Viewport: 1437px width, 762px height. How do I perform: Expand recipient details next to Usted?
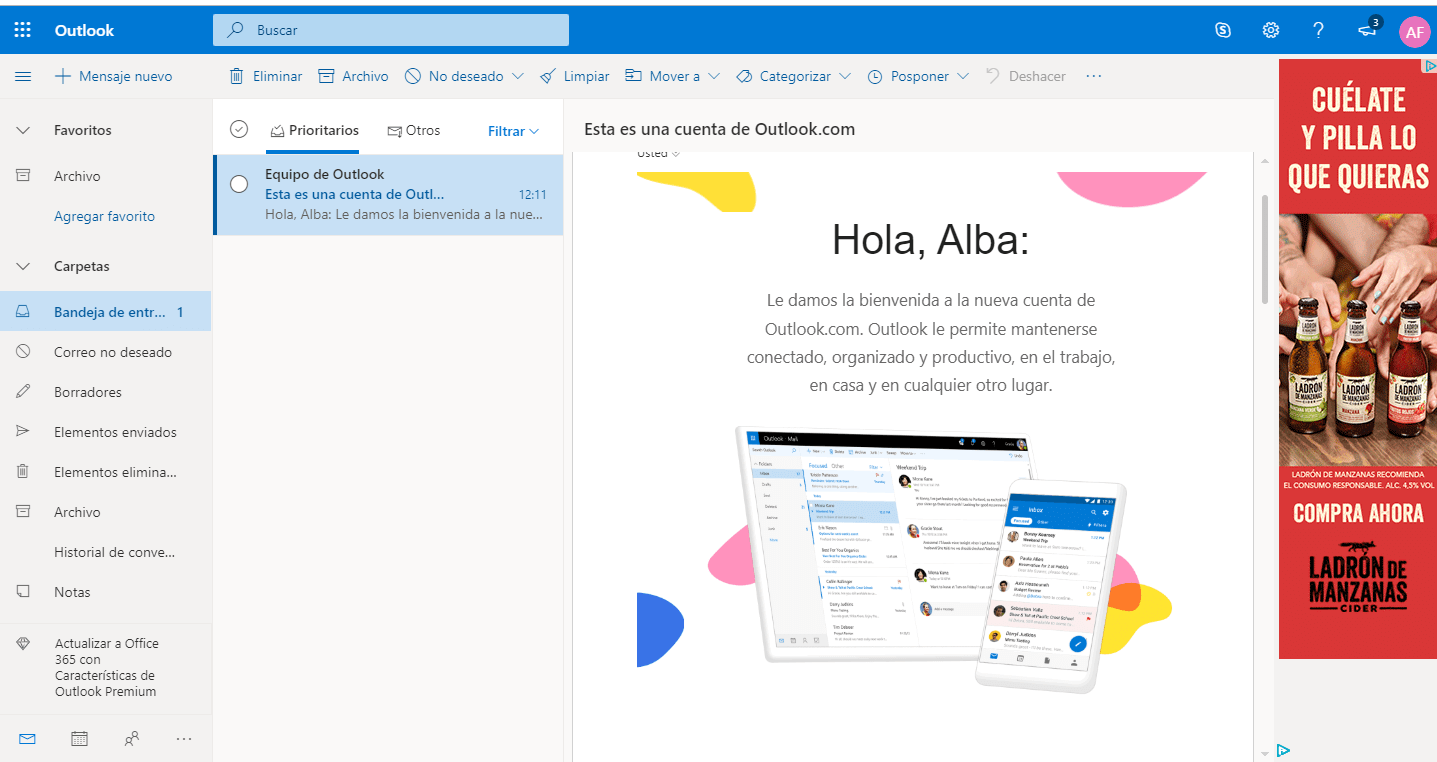676,154
